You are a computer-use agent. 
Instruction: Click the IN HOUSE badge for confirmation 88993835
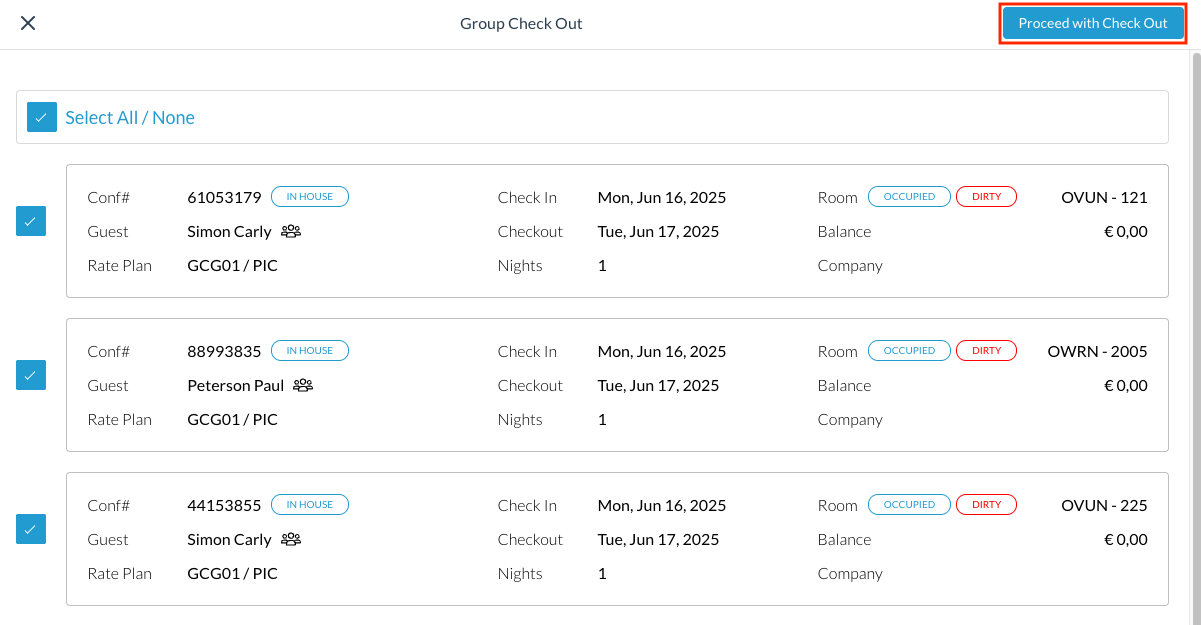[310, 350]
